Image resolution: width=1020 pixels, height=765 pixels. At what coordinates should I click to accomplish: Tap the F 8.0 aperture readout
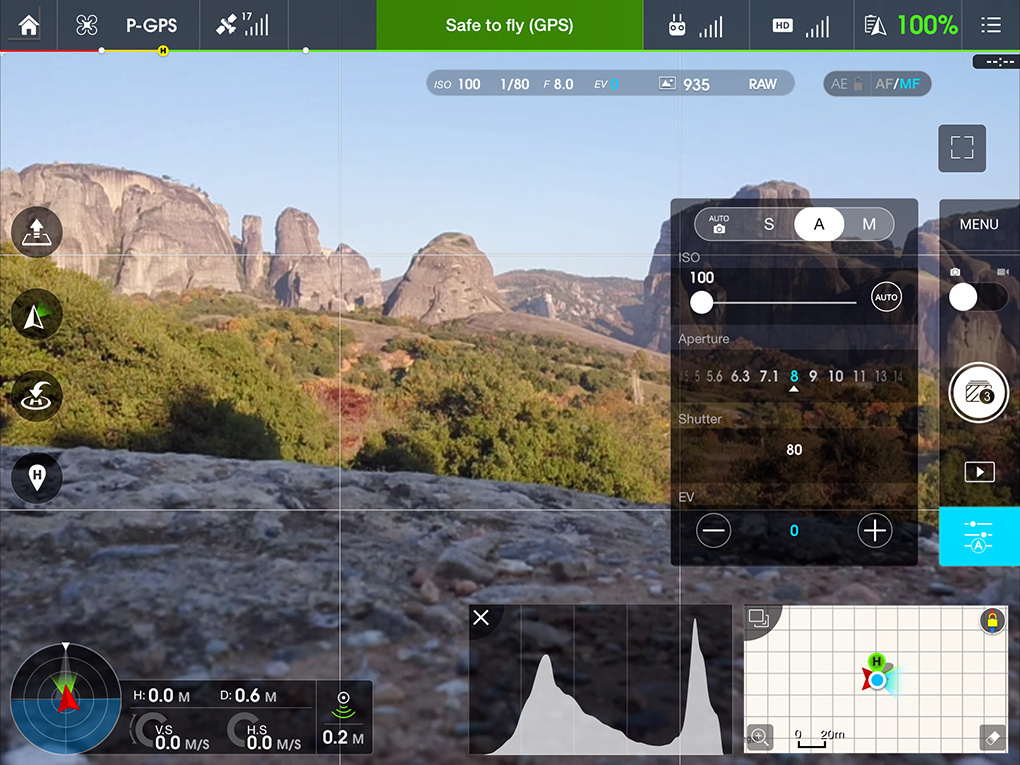pos(558,85)
